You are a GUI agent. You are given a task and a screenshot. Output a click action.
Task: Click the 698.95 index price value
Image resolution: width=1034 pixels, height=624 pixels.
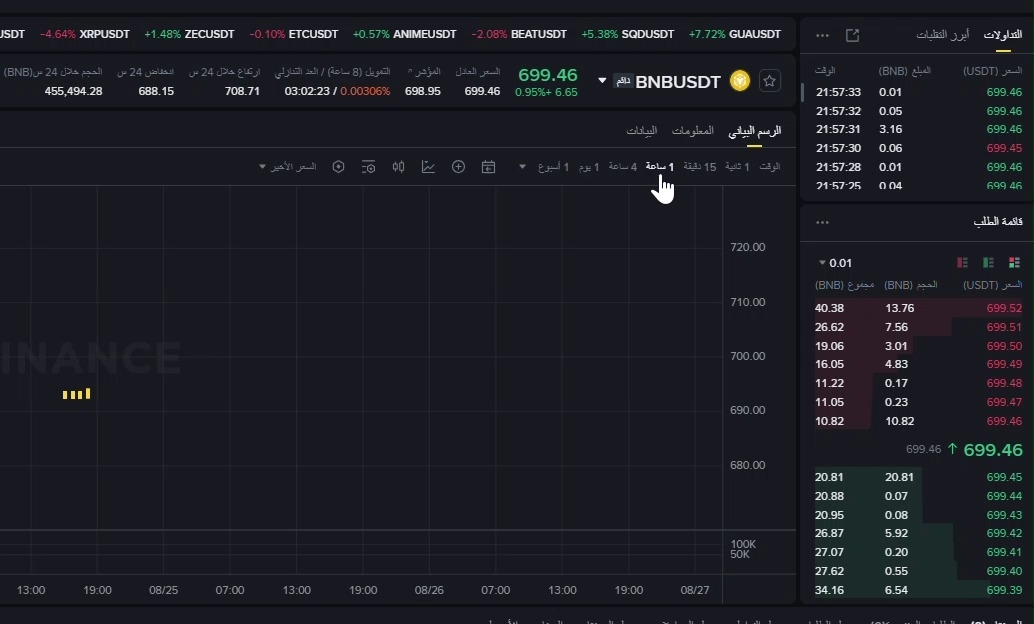pos(423,91)
